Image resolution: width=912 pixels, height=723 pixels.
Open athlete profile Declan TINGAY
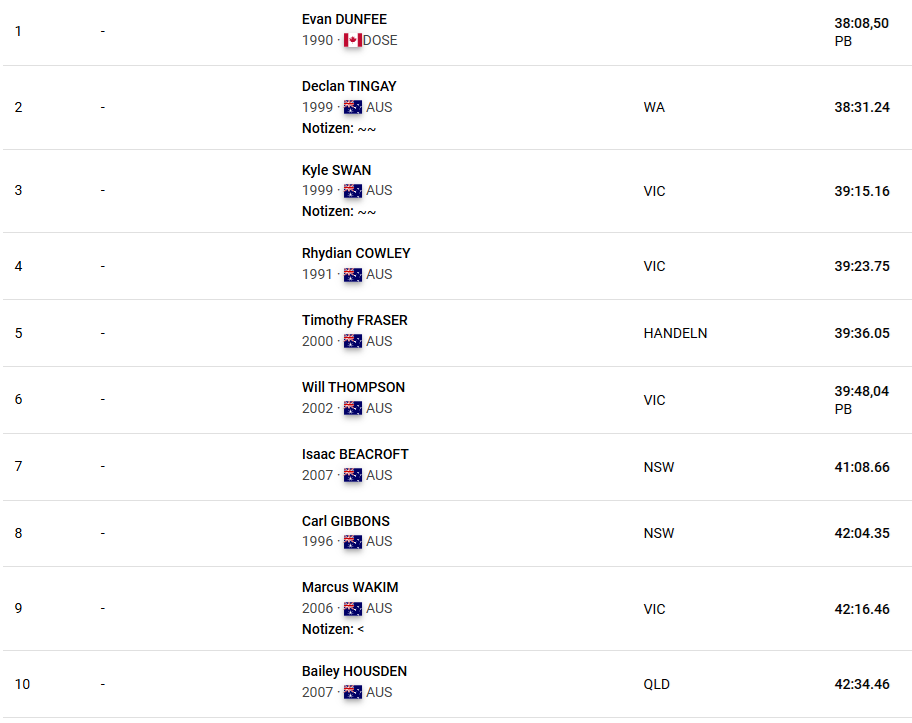(349, 86)
